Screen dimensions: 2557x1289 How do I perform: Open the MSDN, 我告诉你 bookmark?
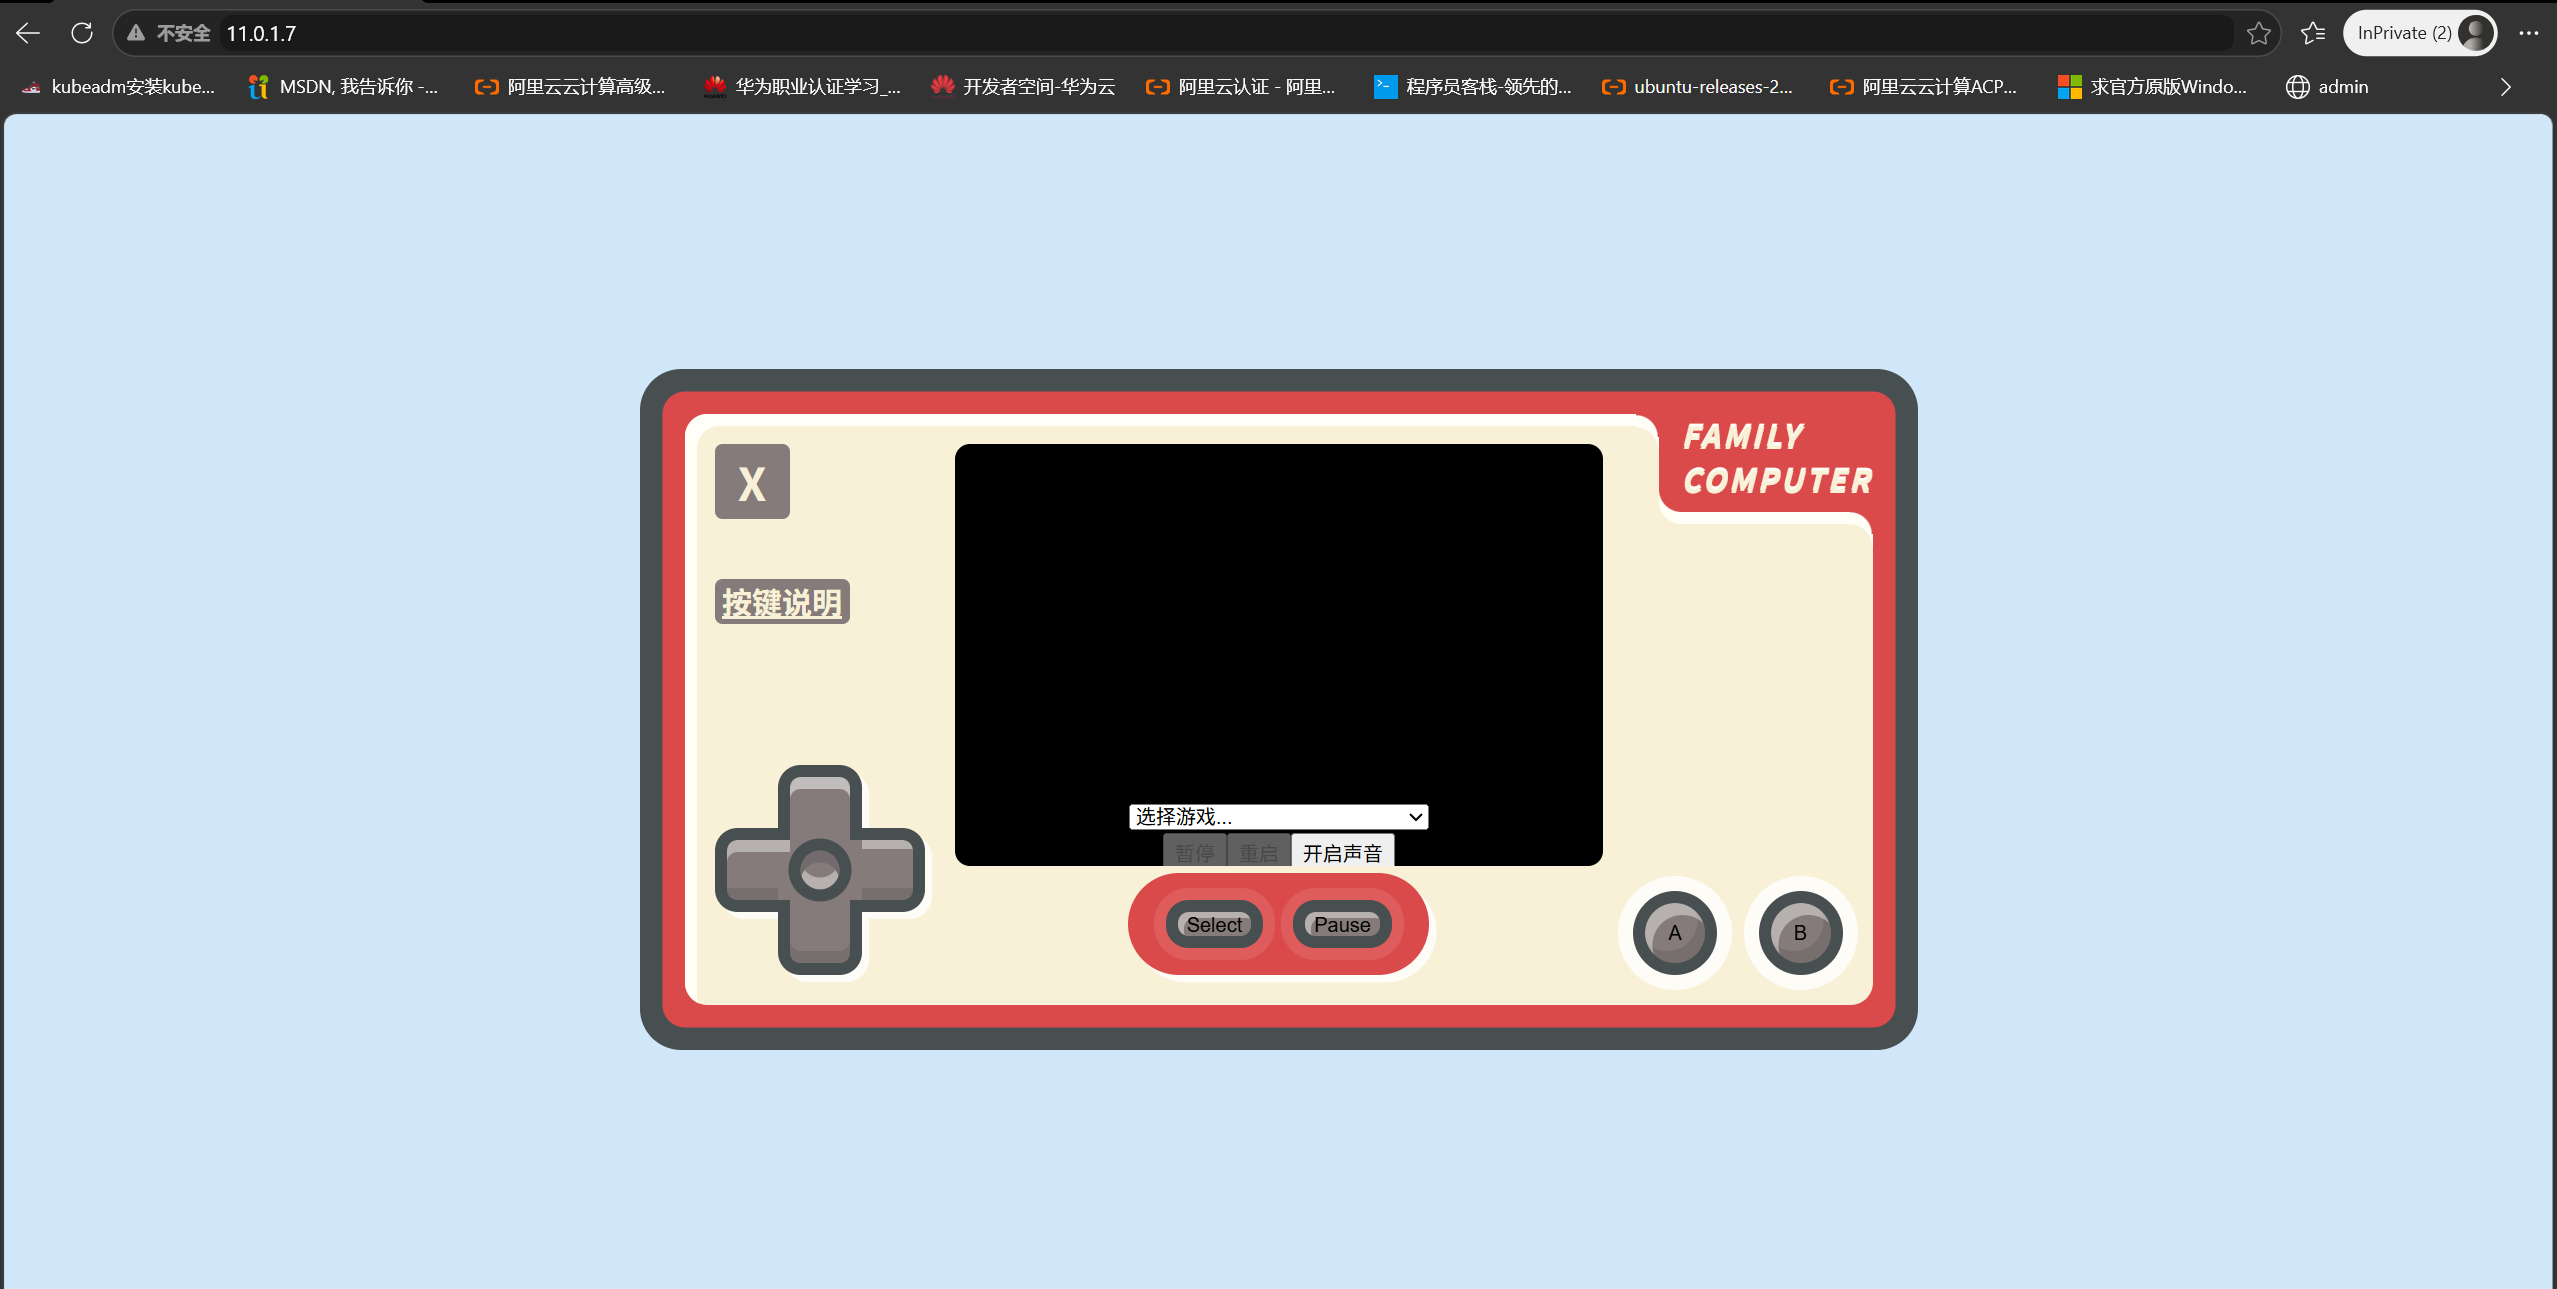pos(343,87)
